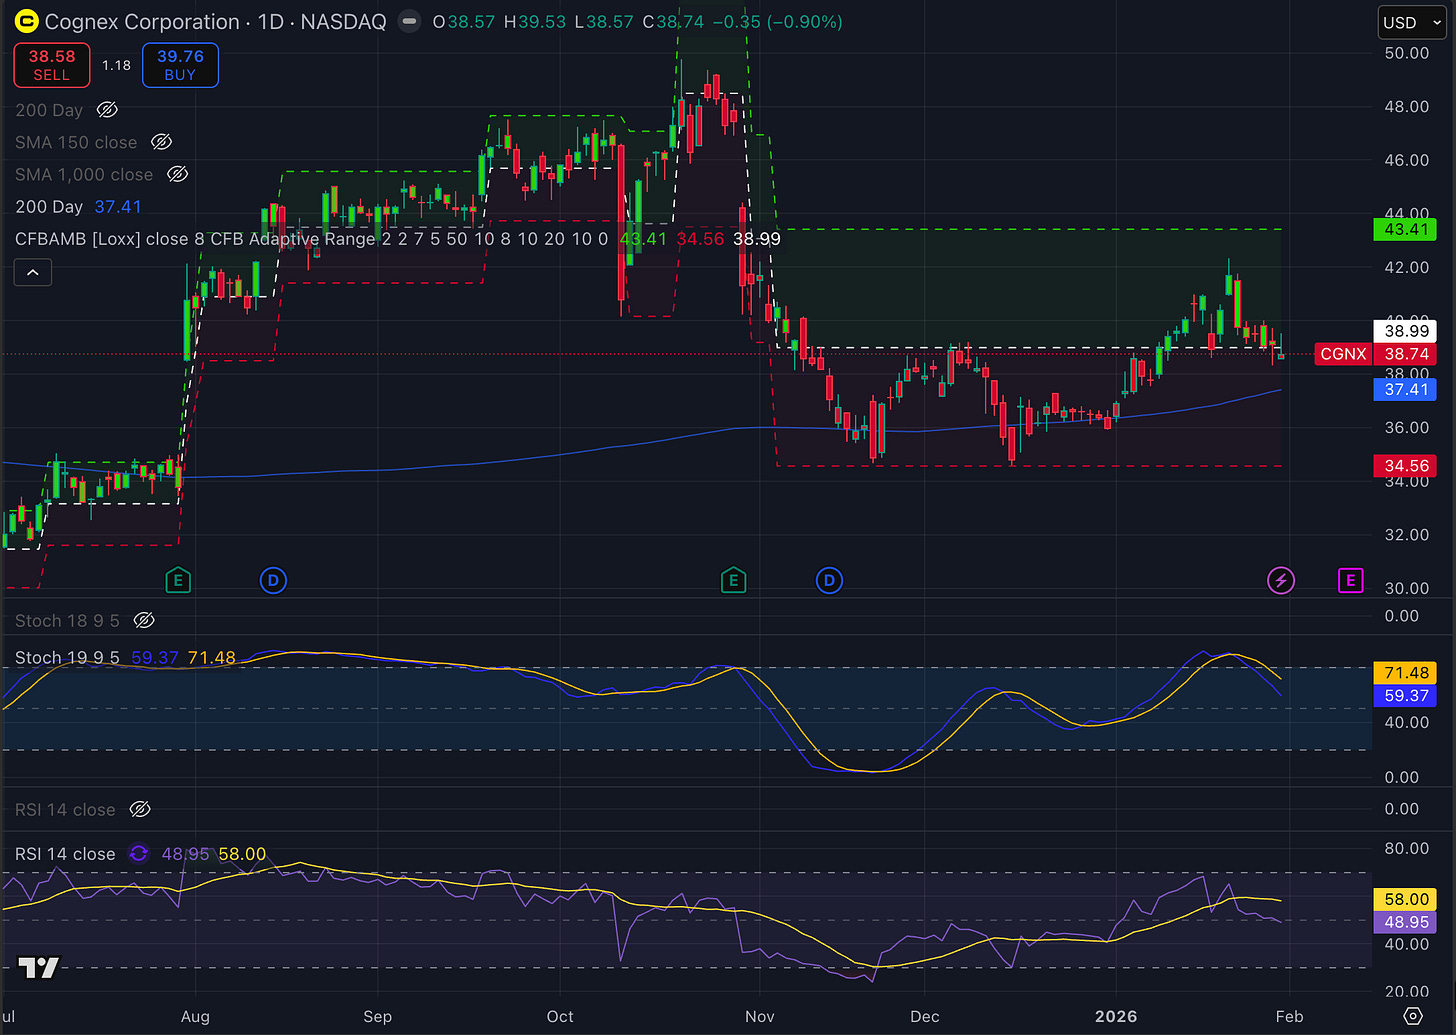Viewport: 1456px width, 1035px height.
Task: Click the 59.37 stochastic value label
Action: click(x=1405, y=695)
